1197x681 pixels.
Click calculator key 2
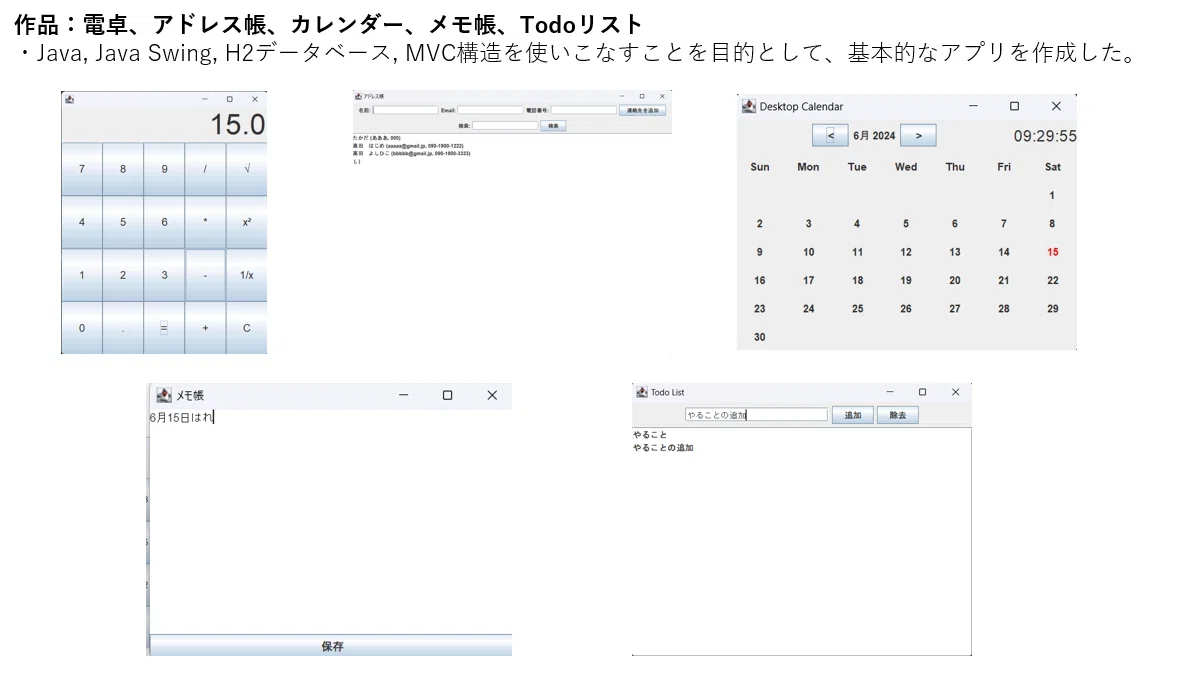tap(123, 275)
